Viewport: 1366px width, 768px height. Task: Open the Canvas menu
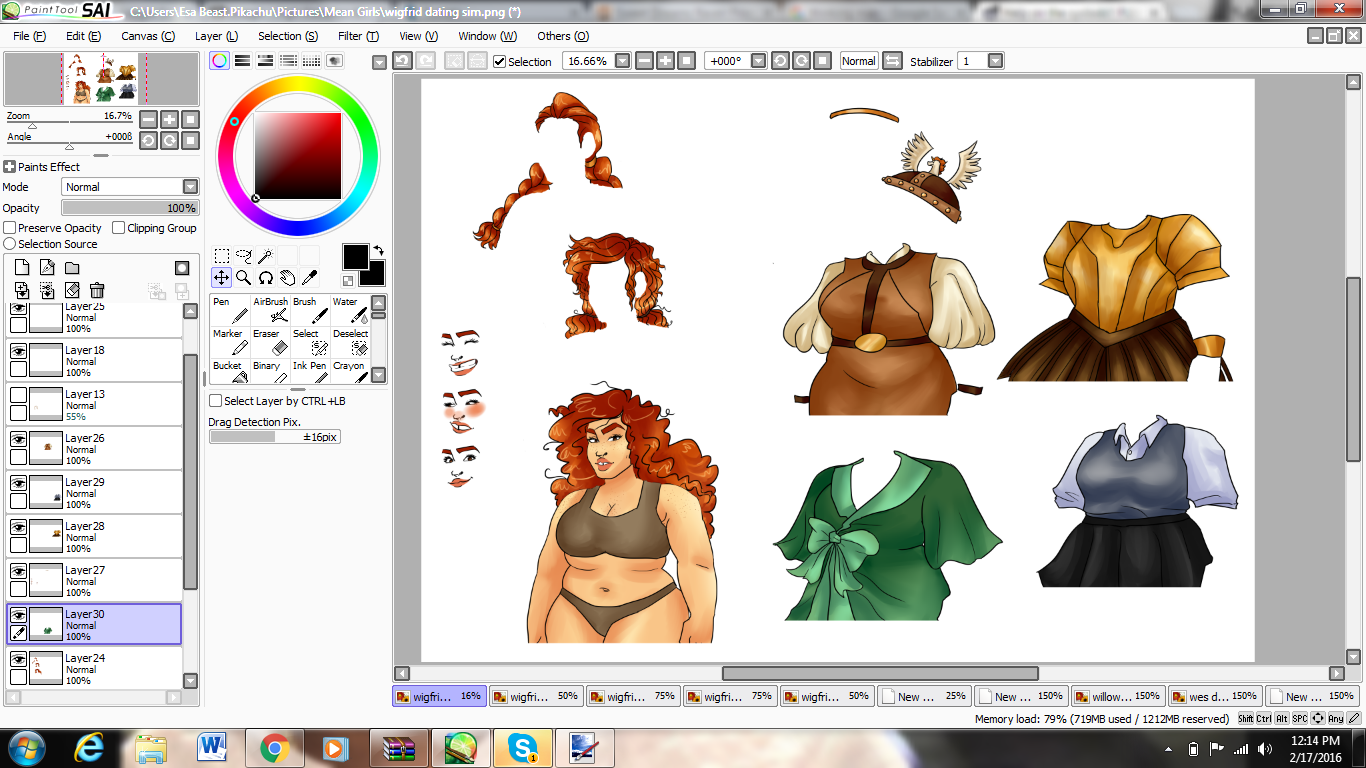point(147,36)
